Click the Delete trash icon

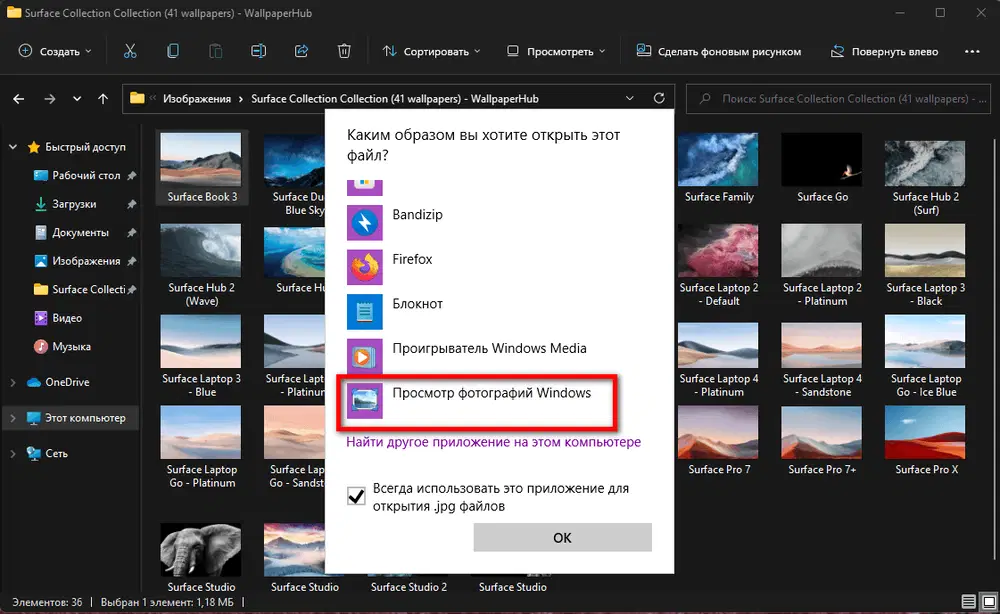[x=344, y=51]
